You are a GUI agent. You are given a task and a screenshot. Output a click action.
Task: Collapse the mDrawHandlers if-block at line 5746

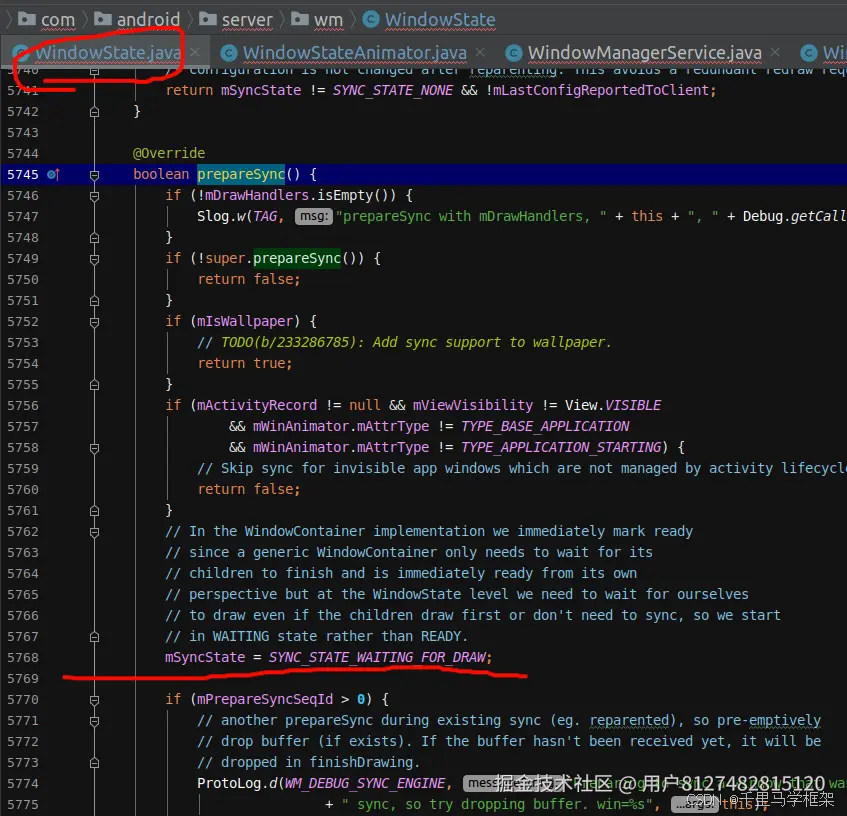[95, 196]
